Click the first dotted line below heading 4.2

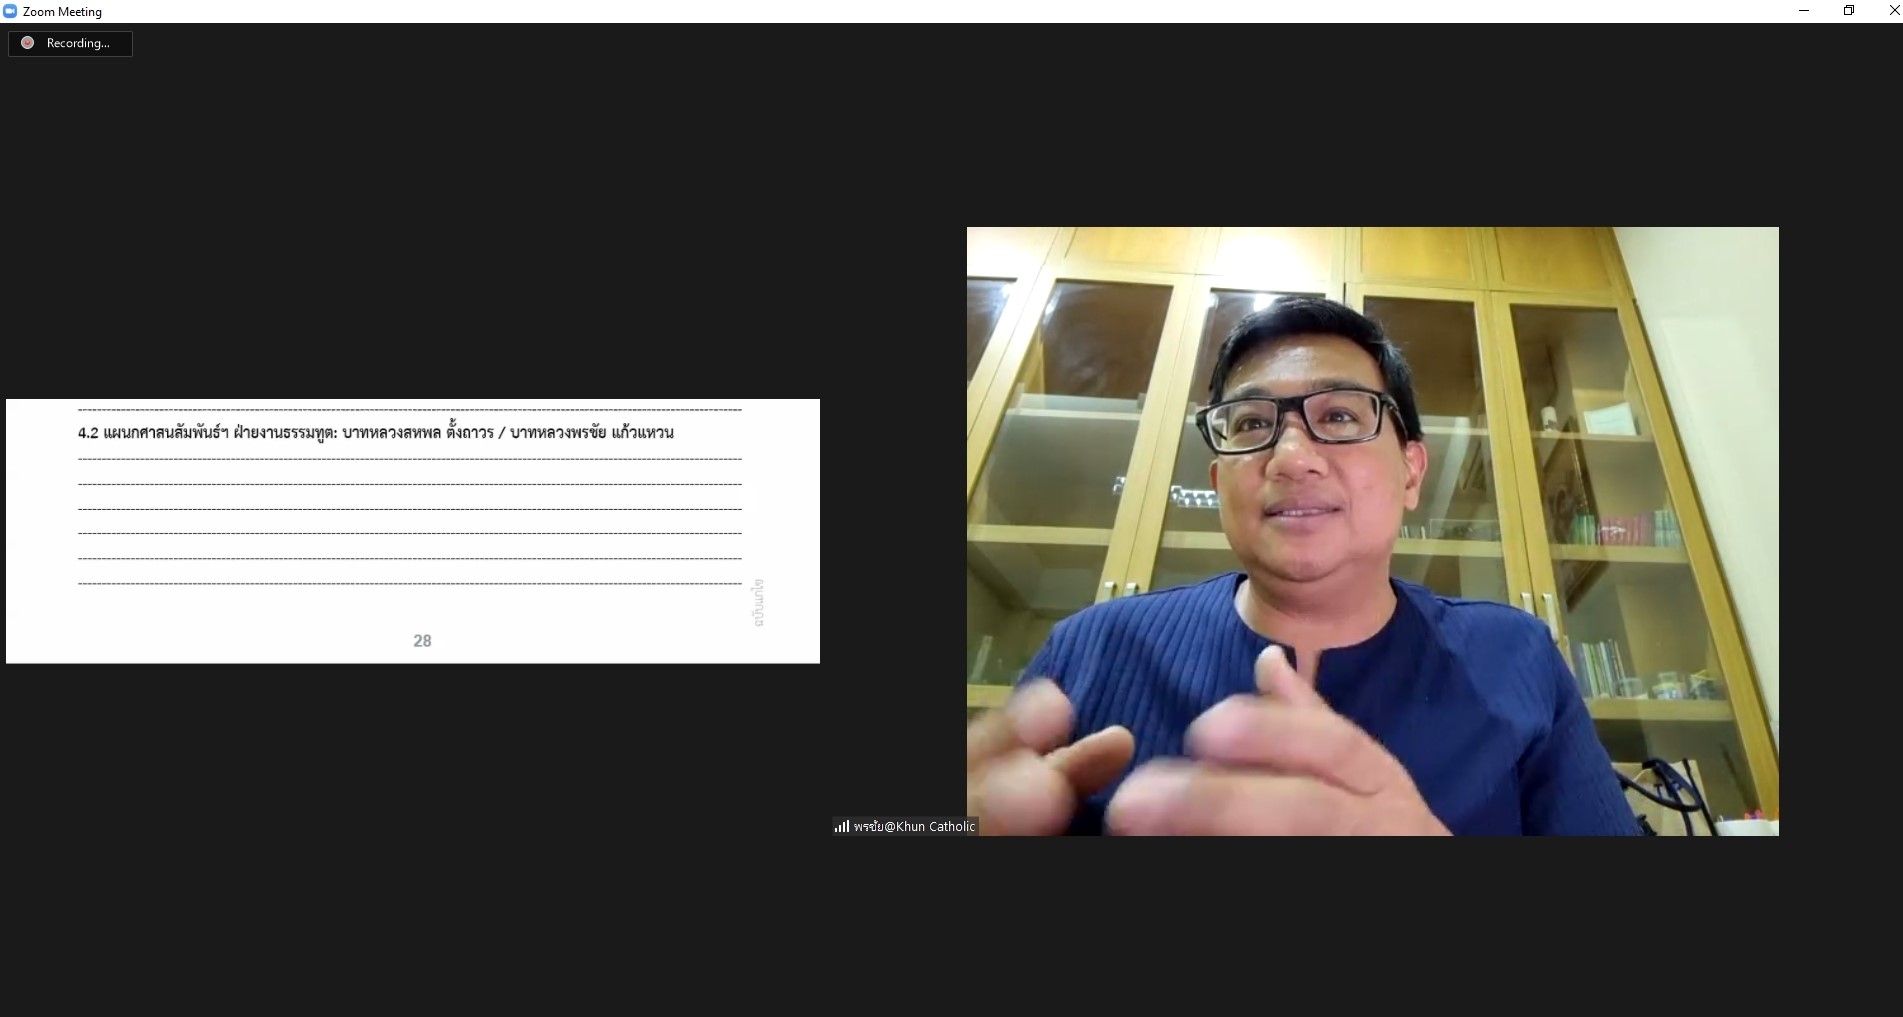[410, 459]
